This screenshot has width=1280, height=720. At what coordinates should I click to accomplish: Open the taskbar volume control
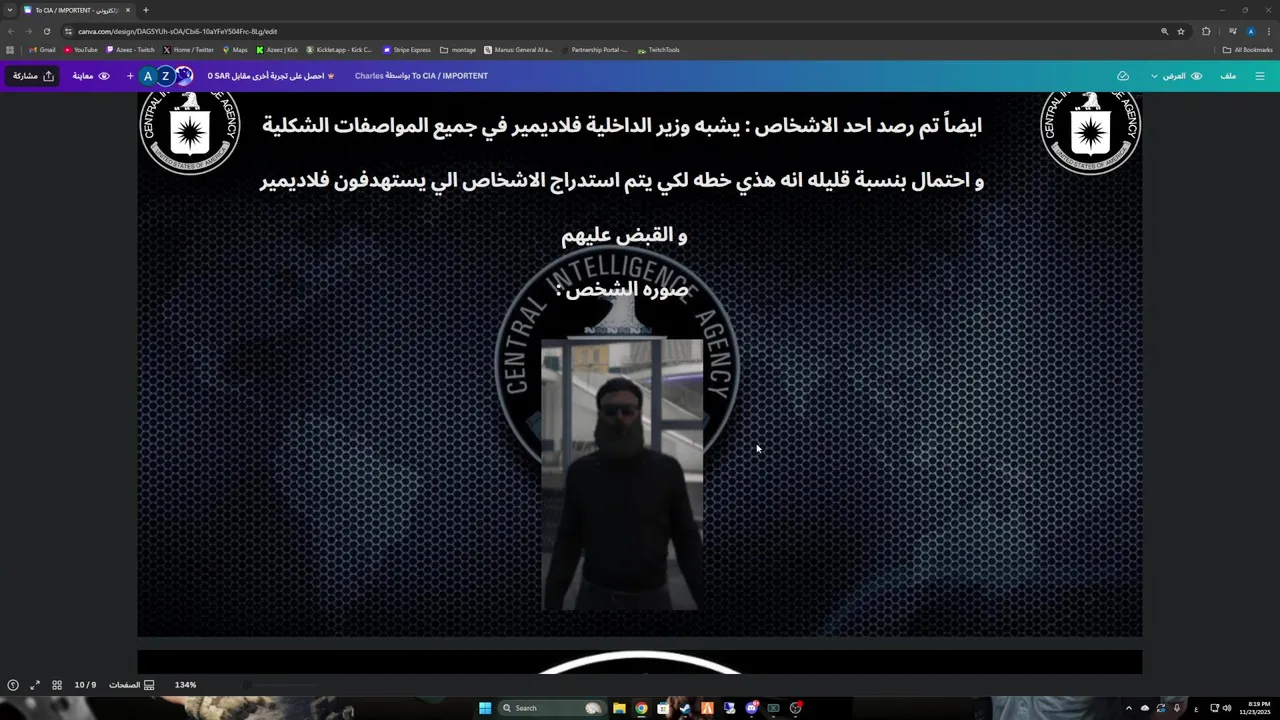click(1227, 708)
